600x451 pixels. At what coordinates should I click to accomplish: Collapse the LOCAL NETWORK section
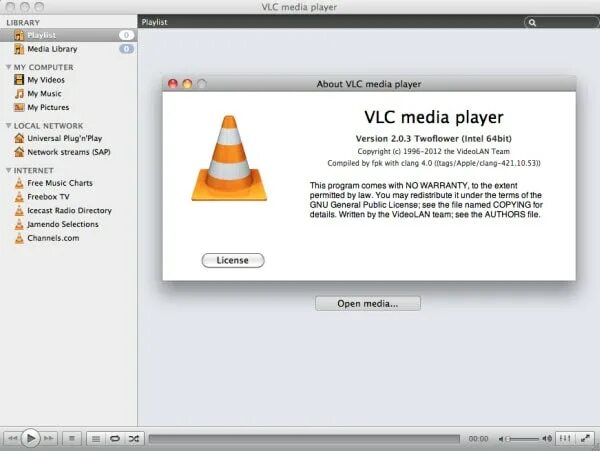tap(8, 125)
